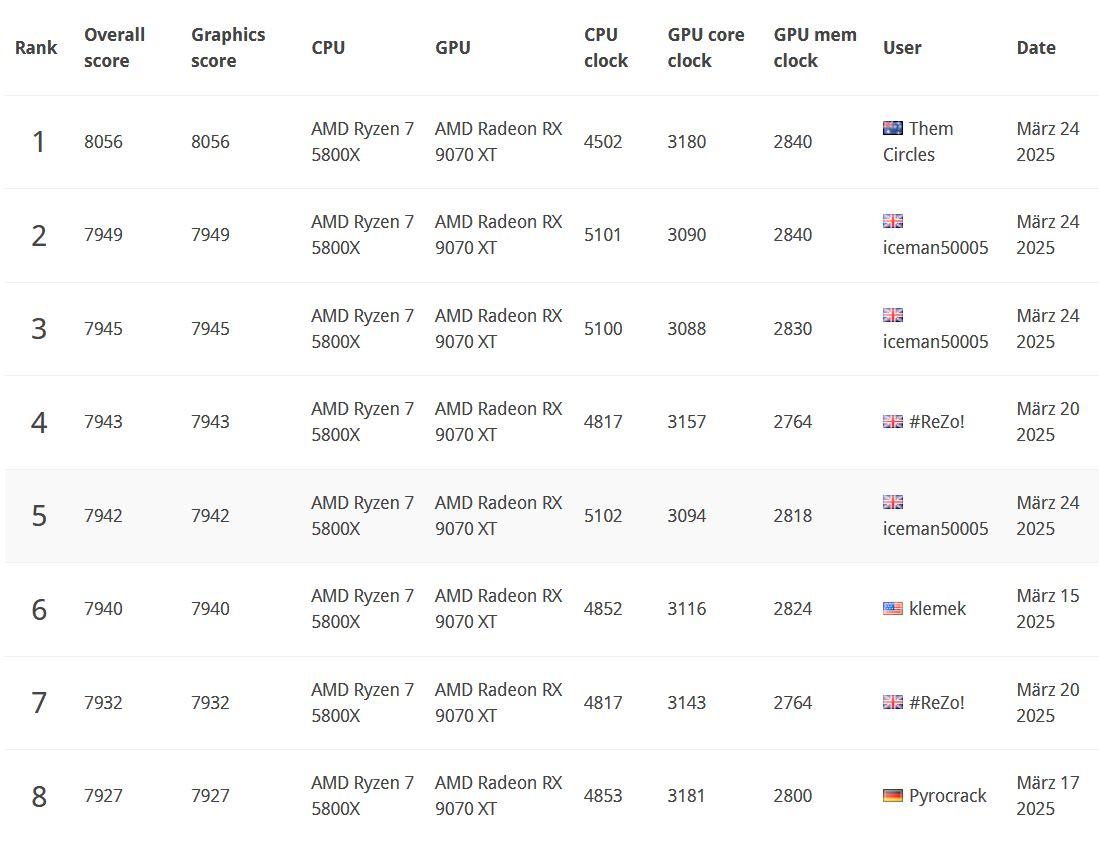Open klemek user link
The image size is (1099, 842).
[937, 608]
